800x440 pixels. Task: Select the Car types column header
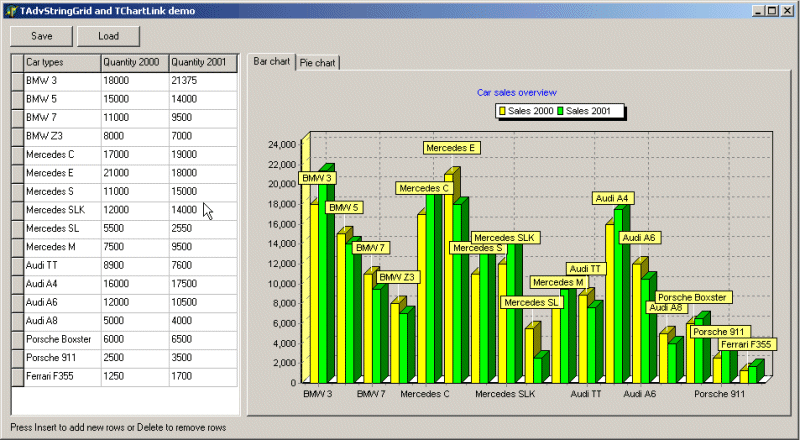pos(62,62)
